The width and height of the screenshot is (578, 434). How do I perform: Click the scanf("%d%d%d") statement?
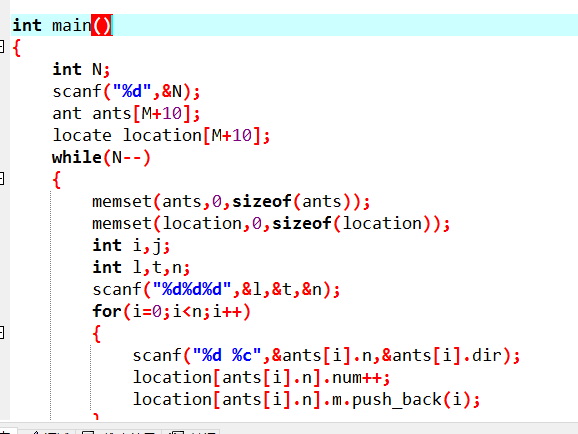click(x=216, y=290)
